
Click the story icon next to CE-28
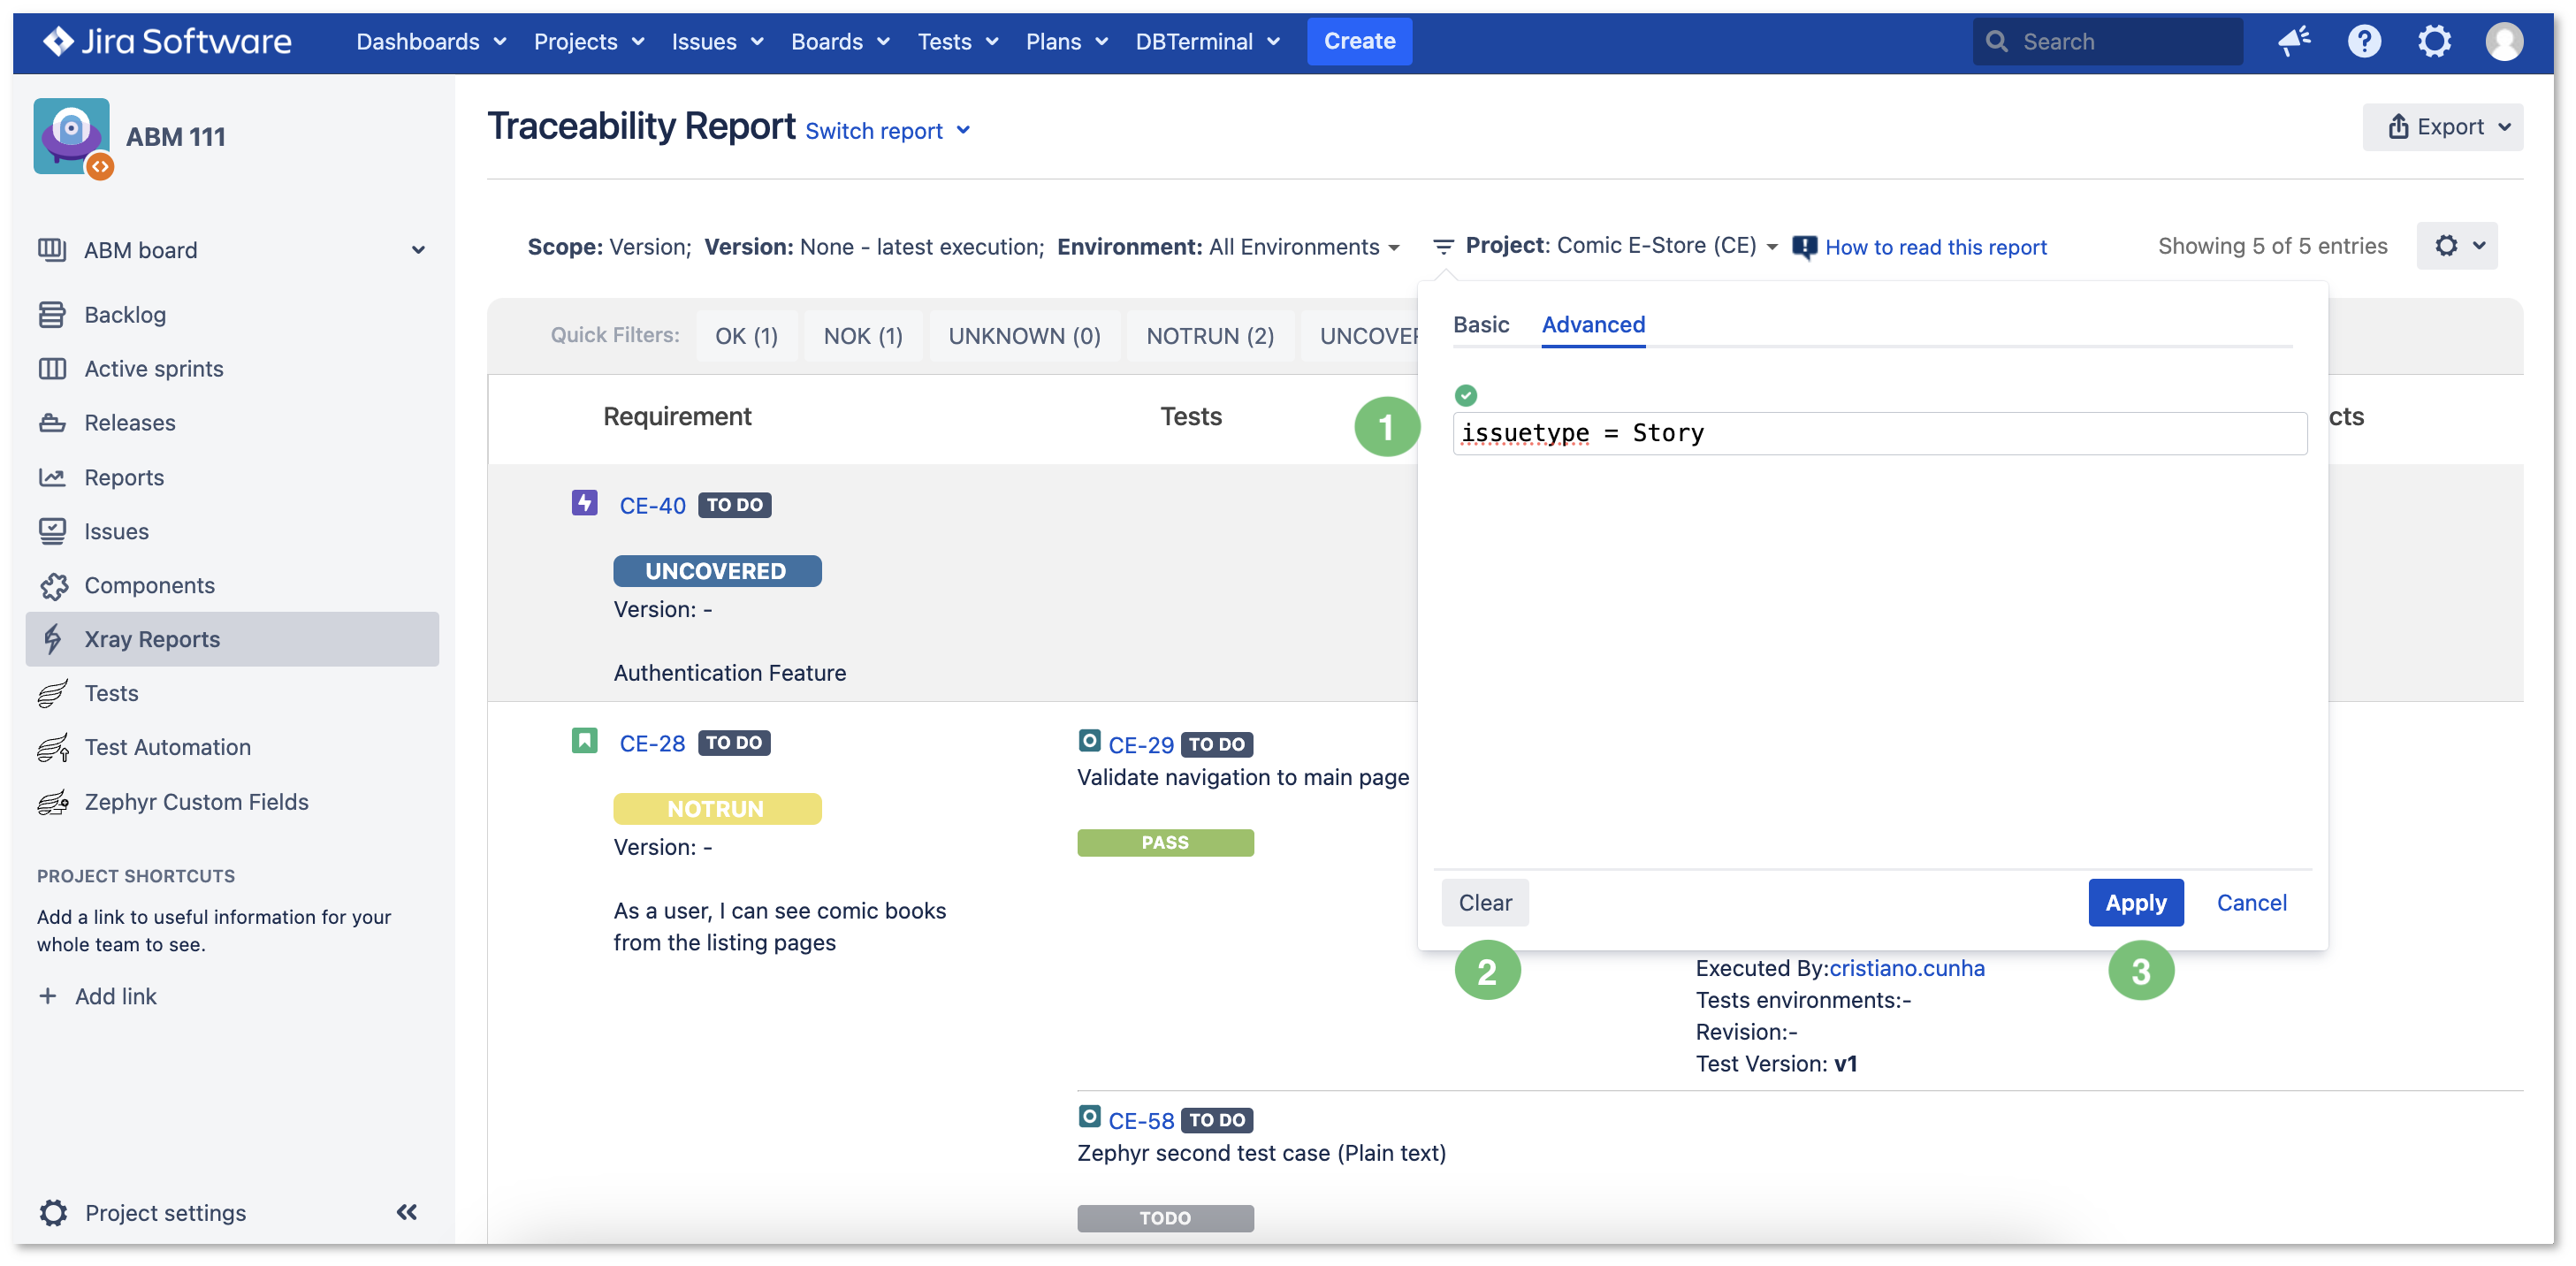(x=584, y=741)
